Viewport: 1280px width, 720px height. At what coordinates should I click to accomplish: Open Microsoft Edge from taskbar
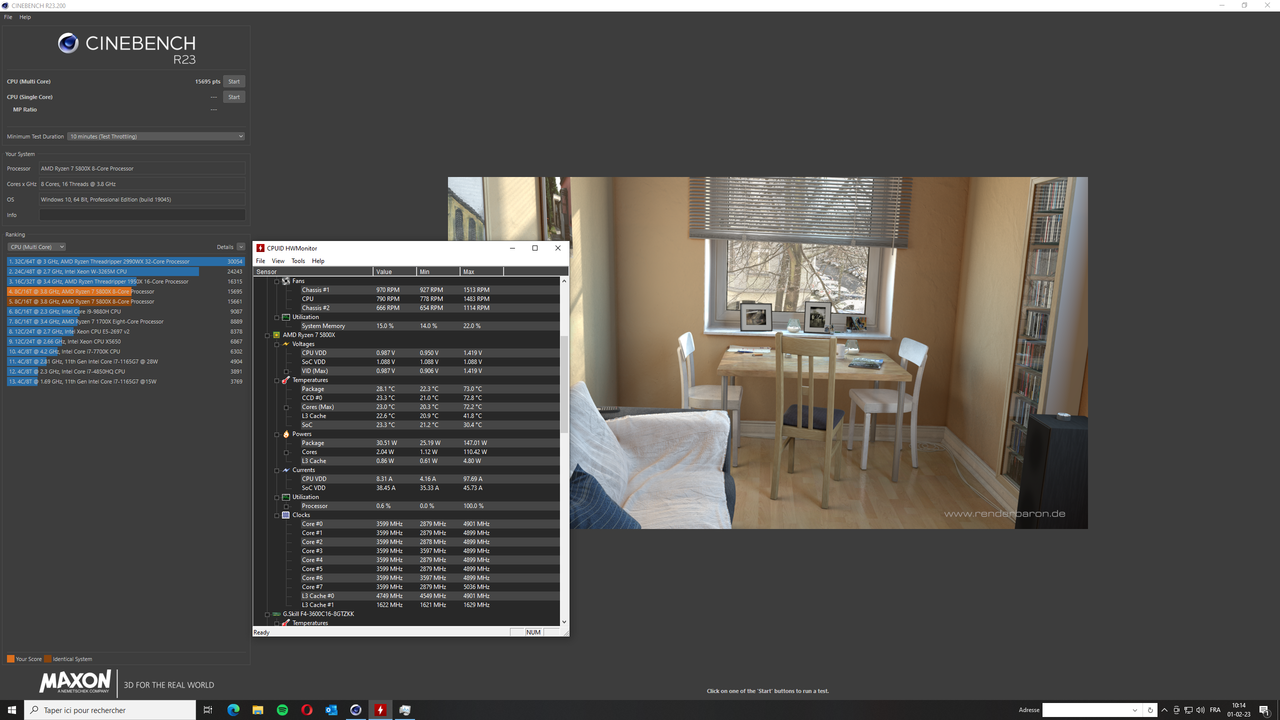[233, 710]
